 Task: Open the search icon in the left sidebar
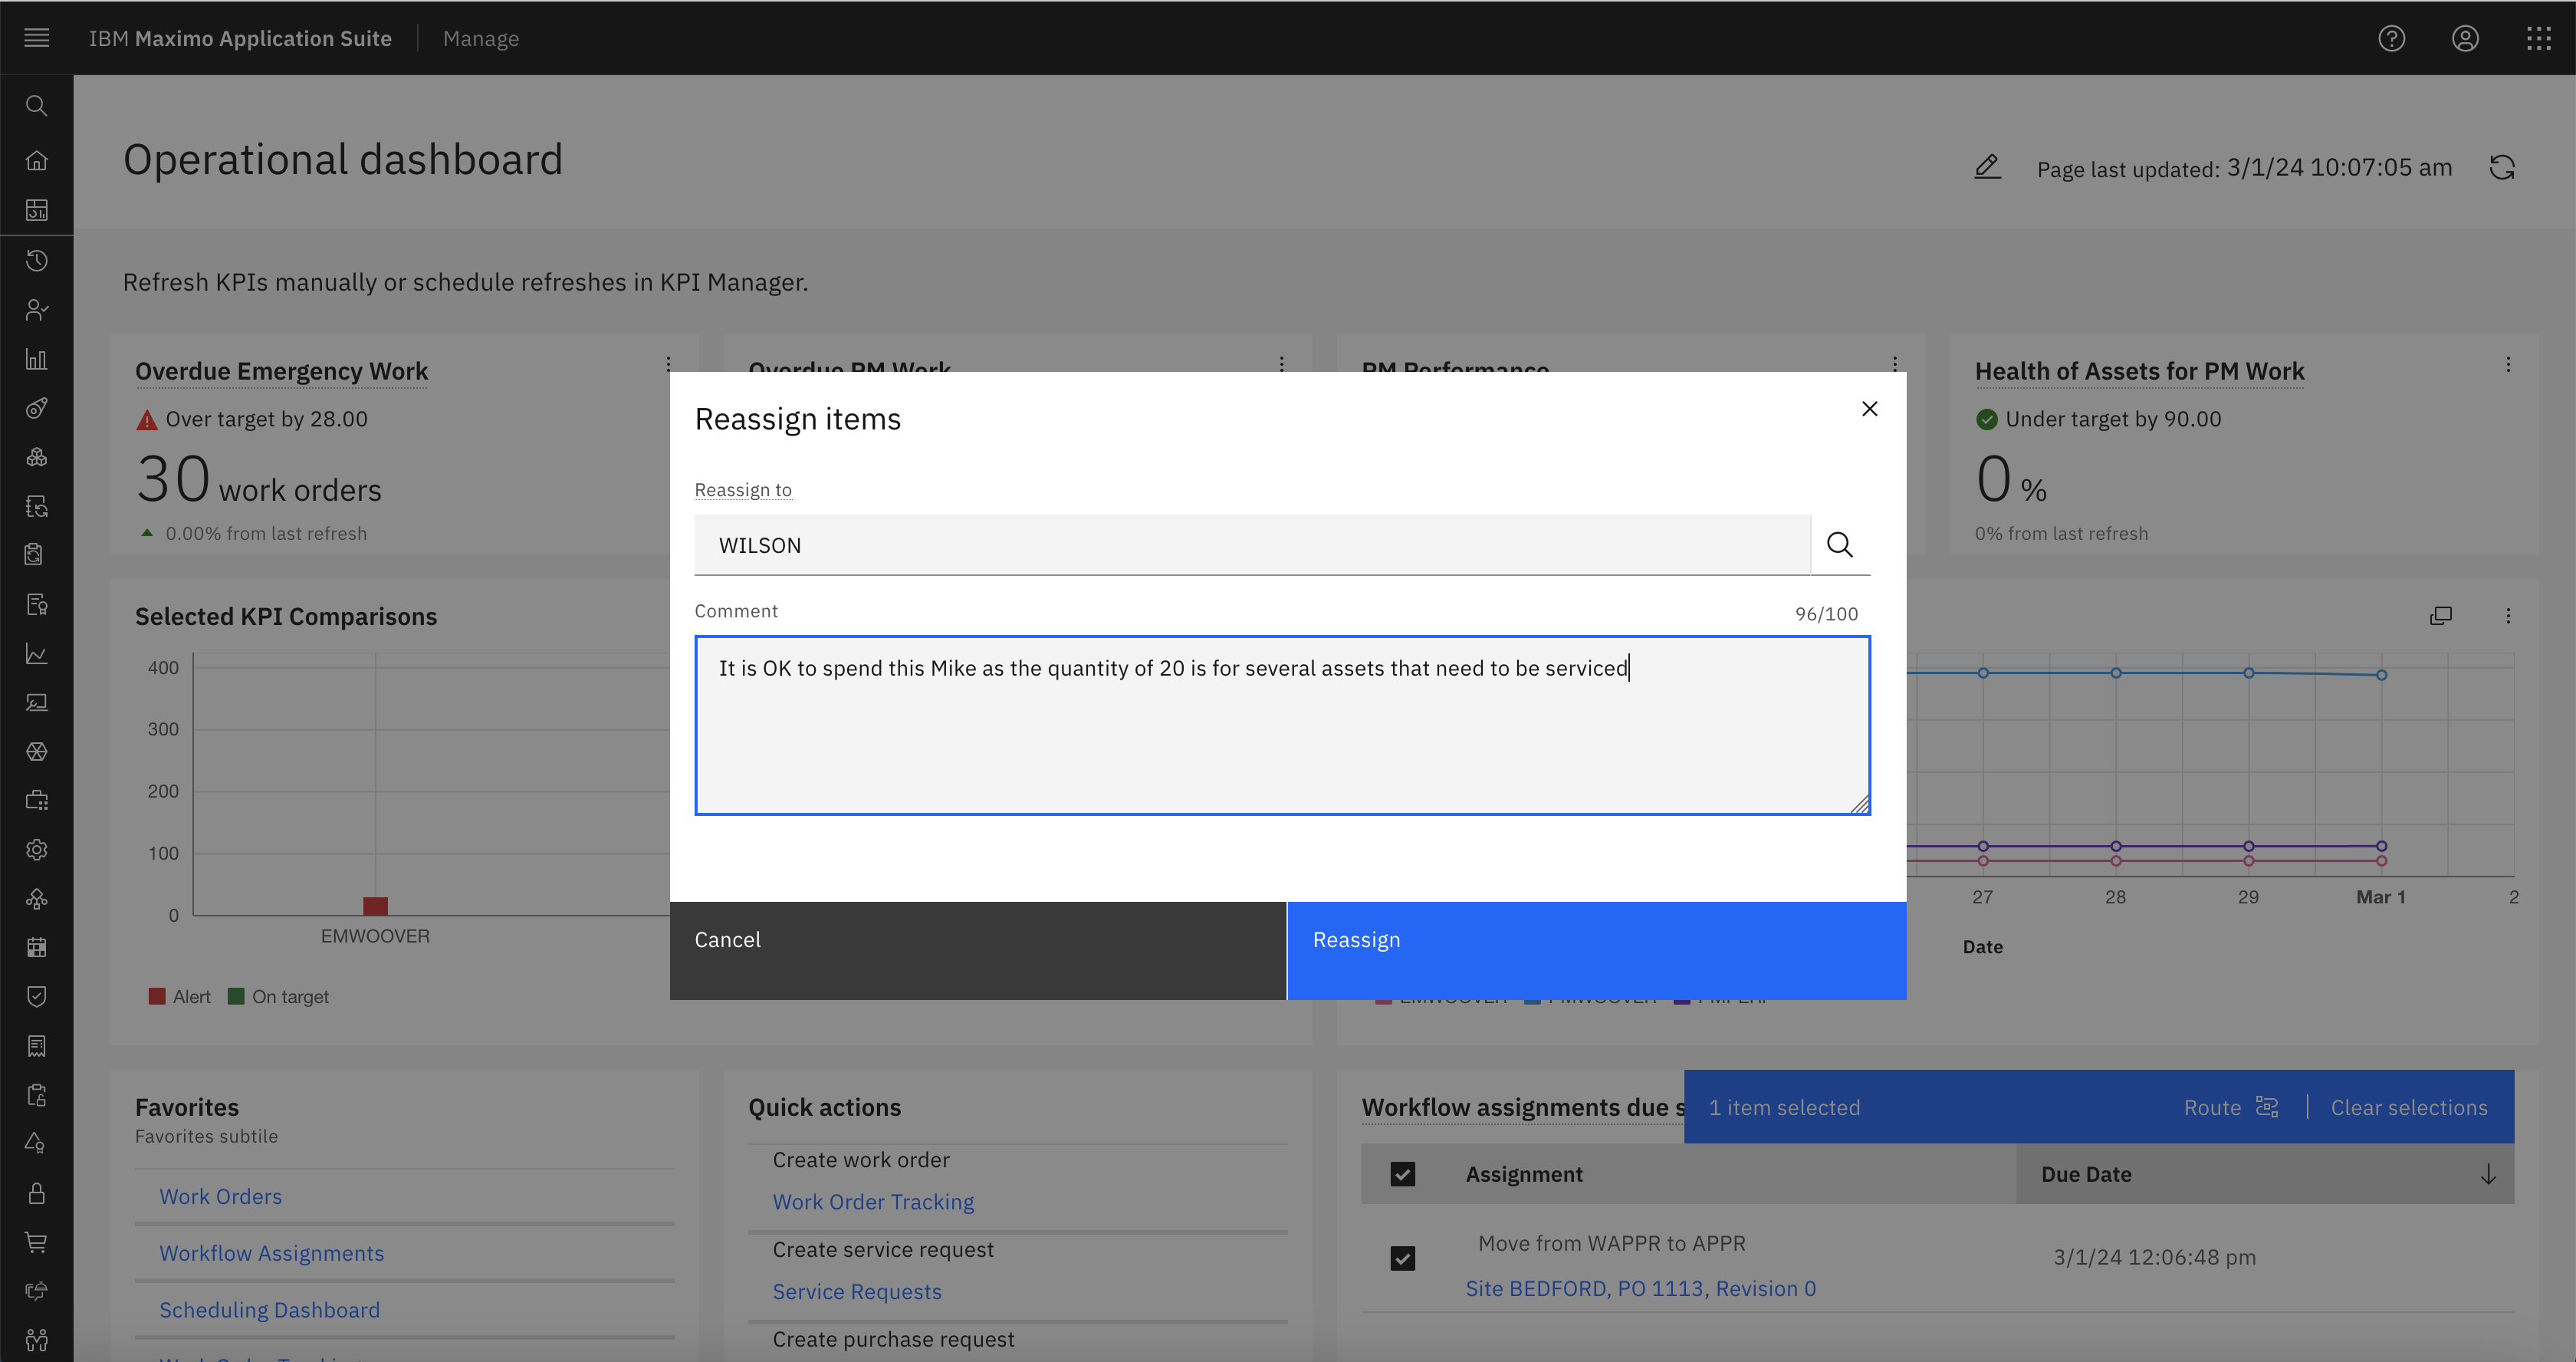(37, 106)
